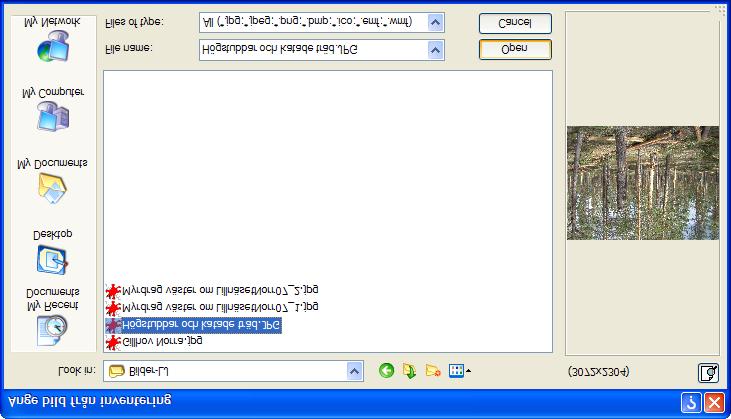Screen dimensions: 731x419
Task: Go to My Computer in places bar
Action: pos(53,110)
